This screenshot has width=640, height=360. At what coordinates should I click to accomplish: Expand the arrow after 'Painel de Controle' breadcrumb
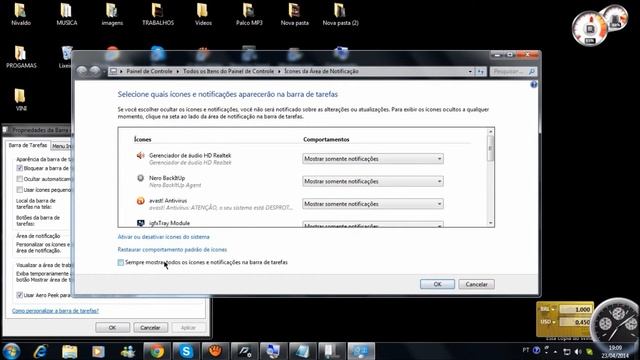(178, 71)
